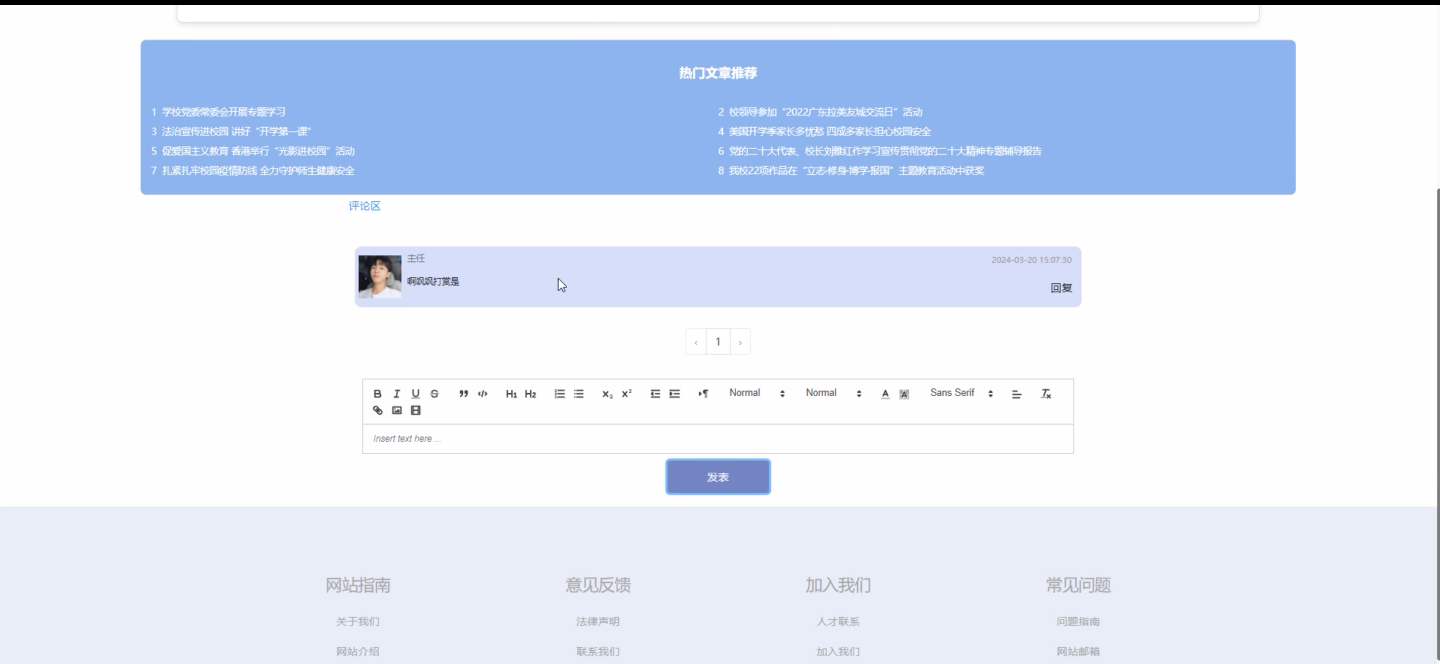This screenshot has width=1440, height=664.
Task: Toggle the bullet list format
Action: pyautogui.click(x=577, y=392)
